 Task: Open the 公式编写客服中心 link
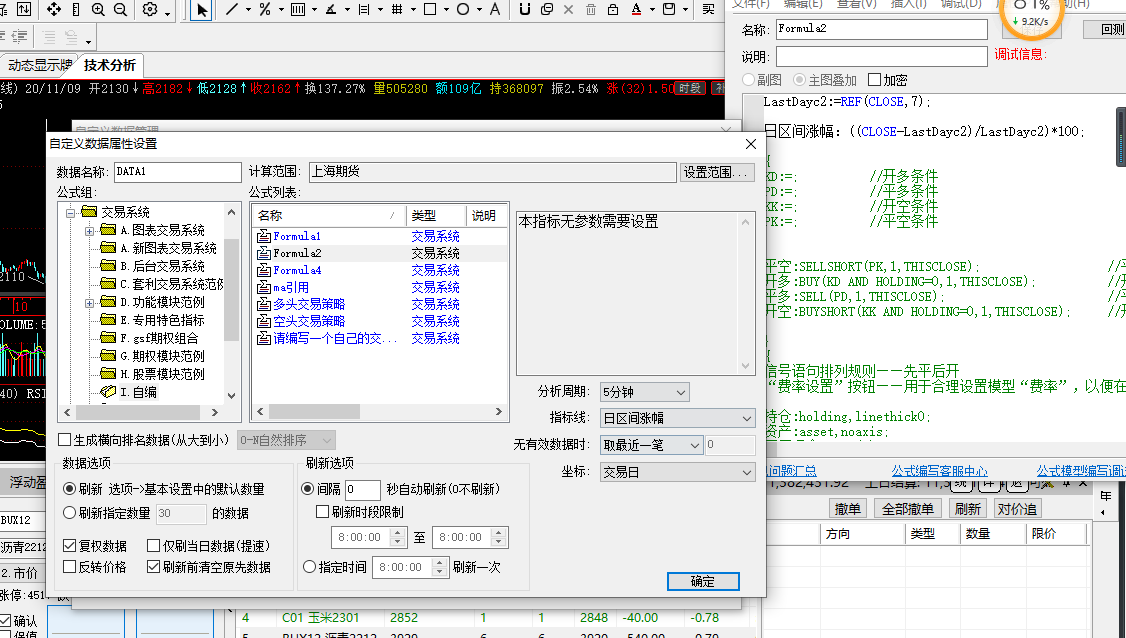939,471
